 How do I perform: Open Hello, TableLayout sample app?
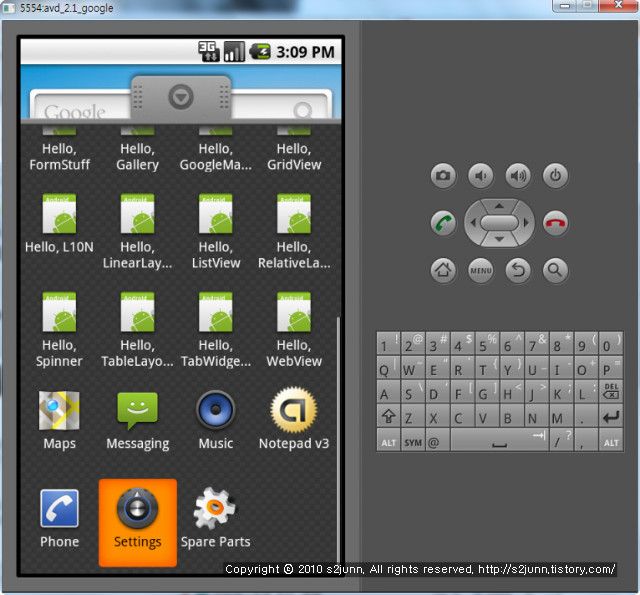pyautogui.click(x=138, y=330)
